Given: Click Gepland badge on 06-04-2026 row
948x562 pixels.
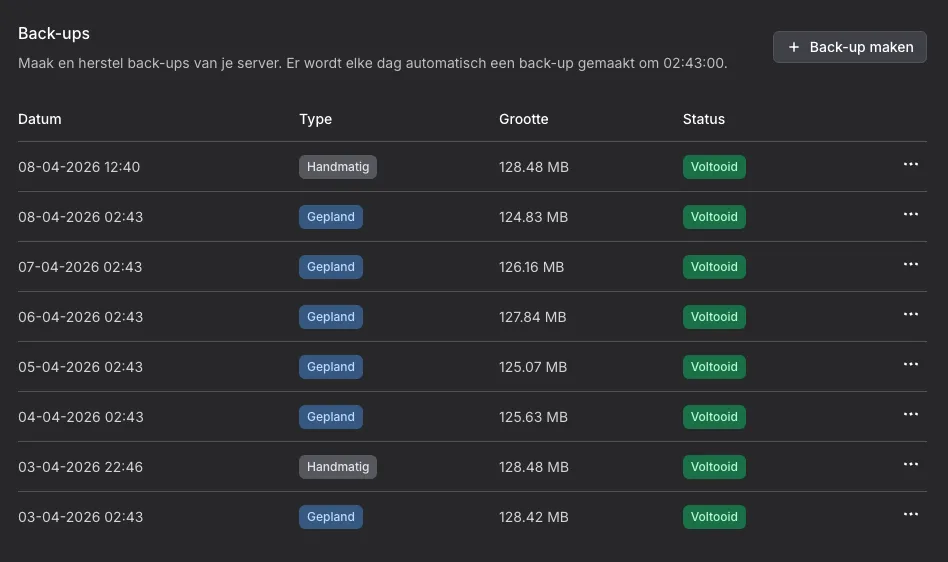Looking at the screenshot, I should point(331,317).
